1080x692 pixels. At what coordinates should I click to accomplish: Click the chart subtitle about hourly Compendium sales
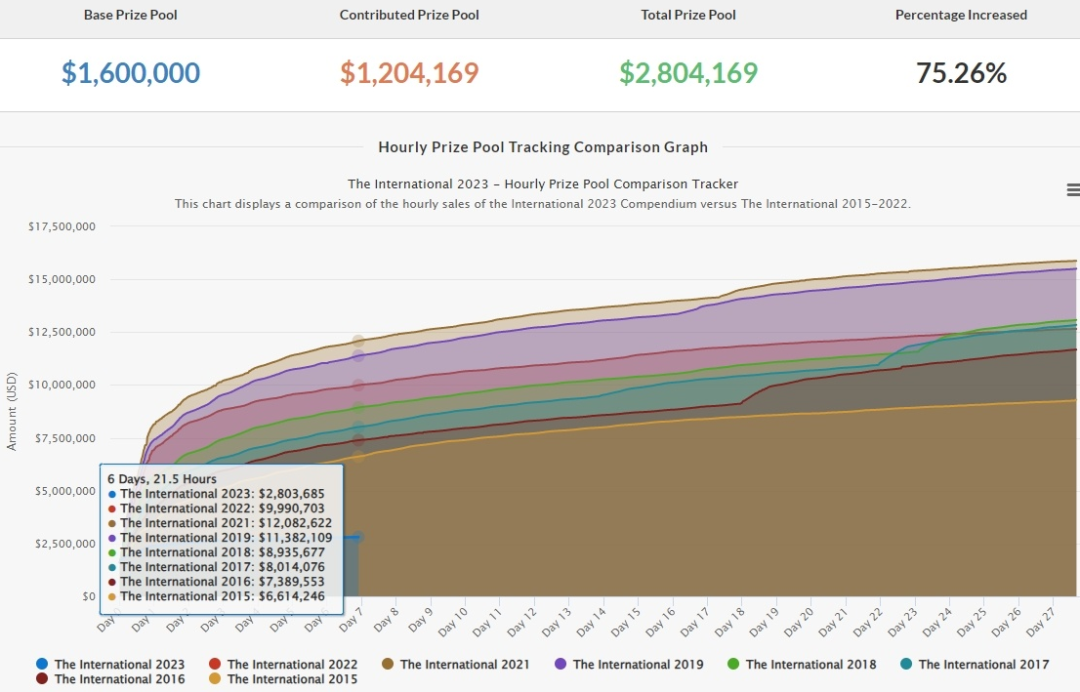coord(543,204)
